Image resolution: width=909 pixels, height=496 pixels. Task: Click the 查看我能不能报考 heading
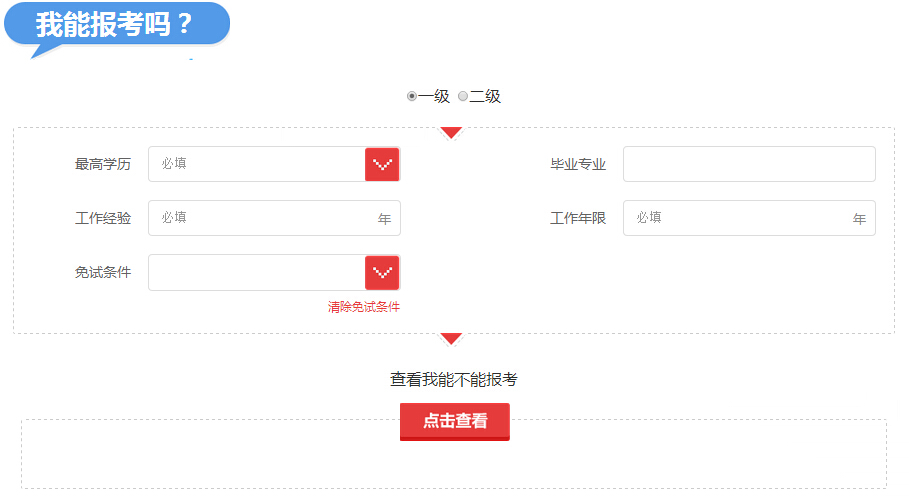tap(453, 380)
